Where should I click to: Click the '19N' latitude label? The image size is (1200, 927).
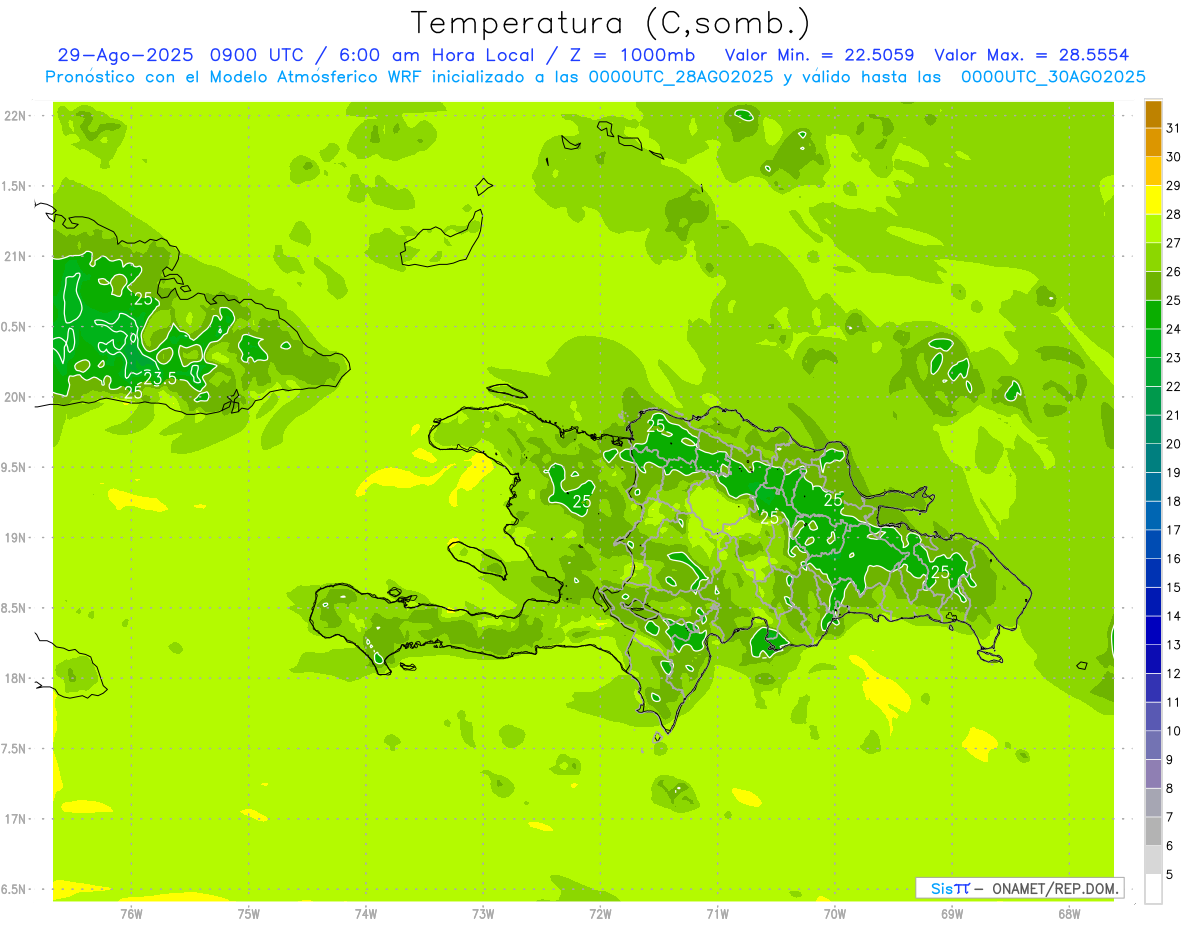[14, 538]
